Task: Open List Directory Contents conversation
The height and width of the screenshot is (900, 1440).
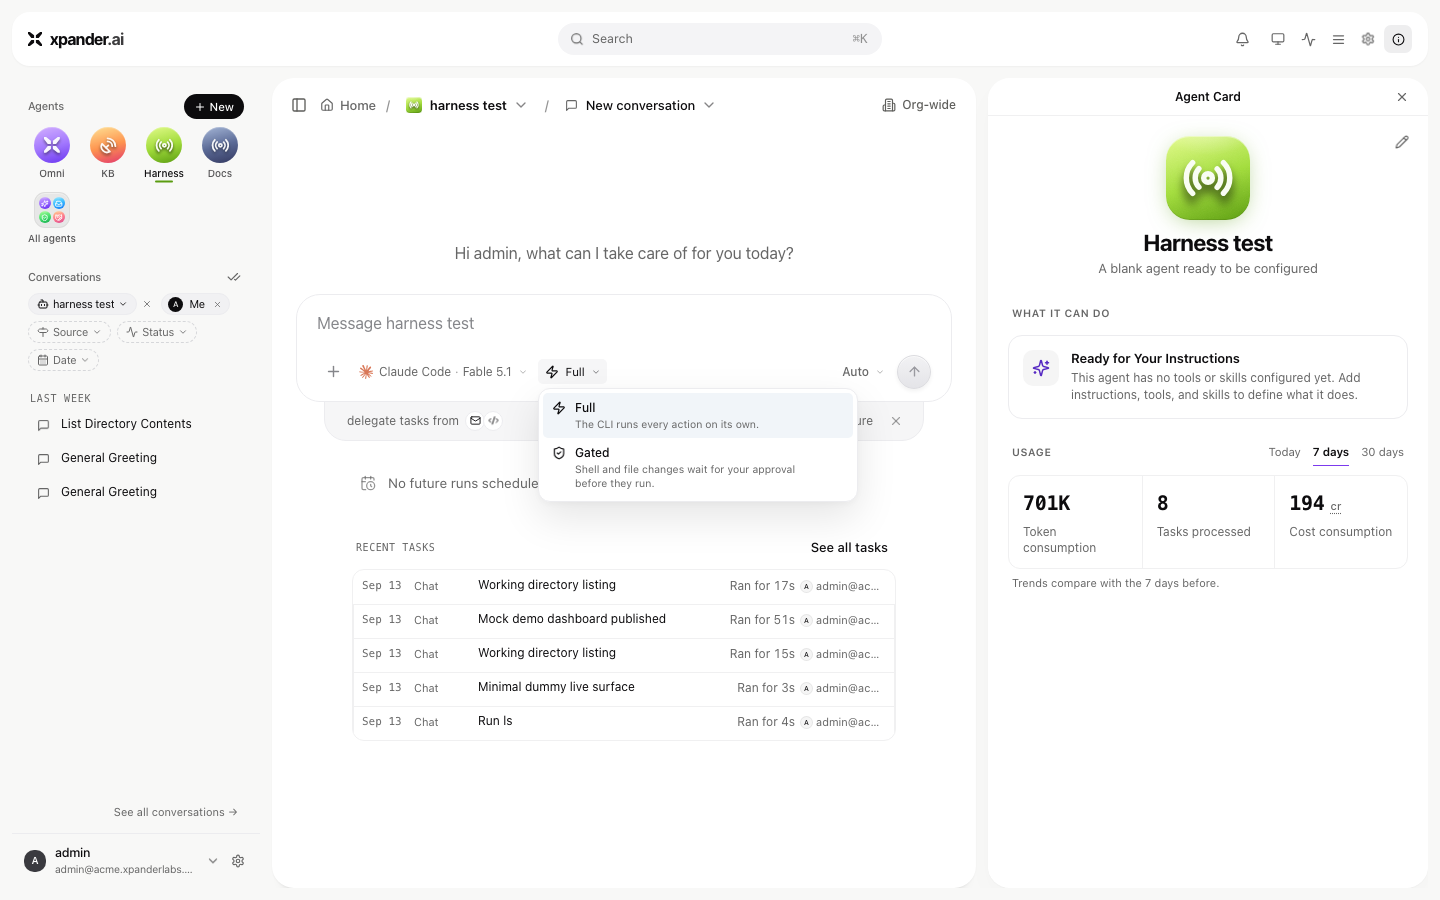Action: (x=136, y=424)
